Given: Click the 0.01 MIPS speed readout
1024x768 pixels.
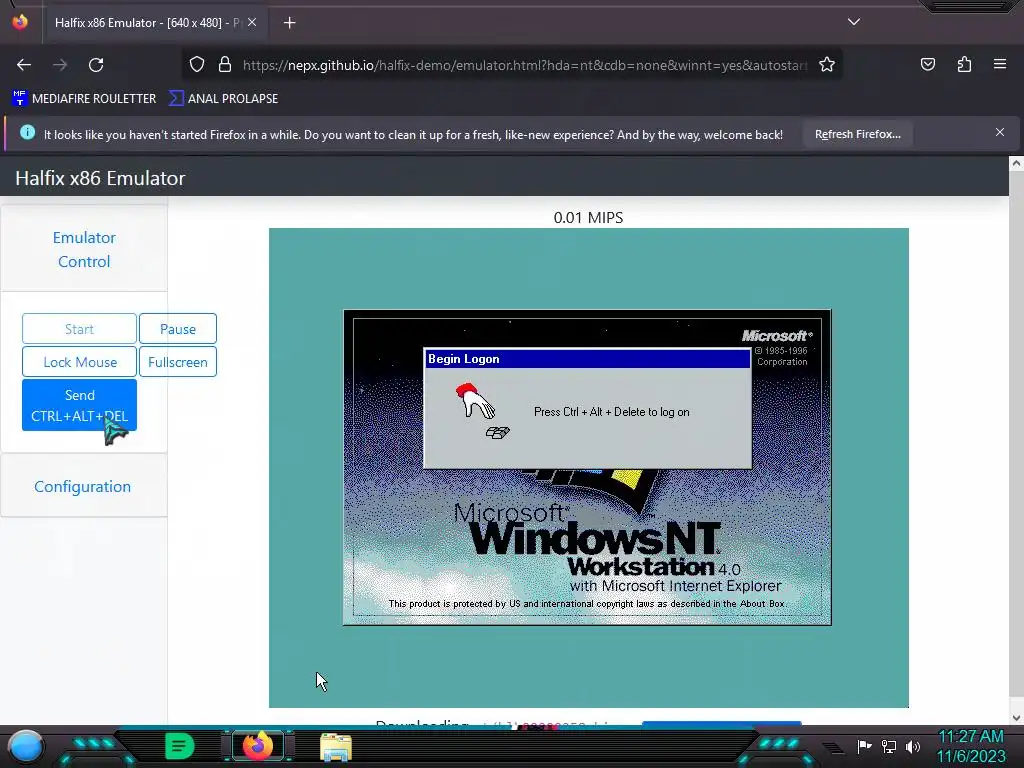Looking at the screenshot, I should (588, 218).
